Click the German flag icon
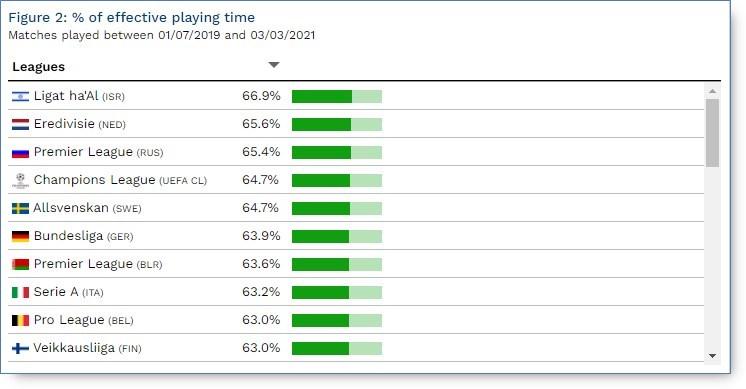 coord(20,236)
